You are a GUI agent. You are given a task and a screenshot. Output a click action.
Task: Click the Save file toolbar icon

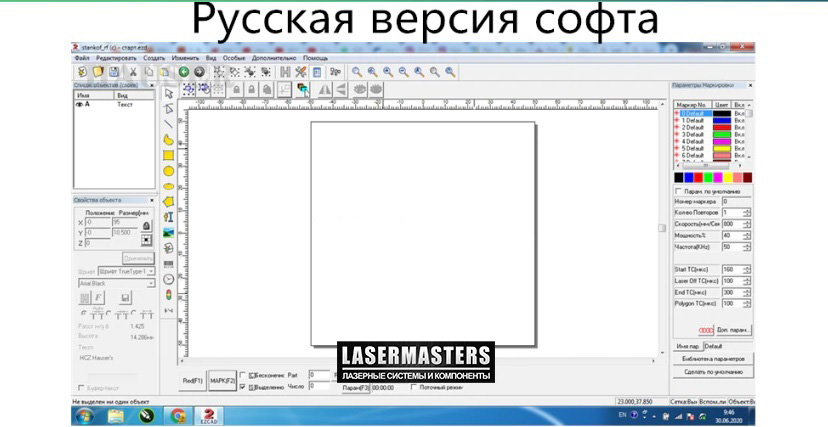click(x=115, y=72)
